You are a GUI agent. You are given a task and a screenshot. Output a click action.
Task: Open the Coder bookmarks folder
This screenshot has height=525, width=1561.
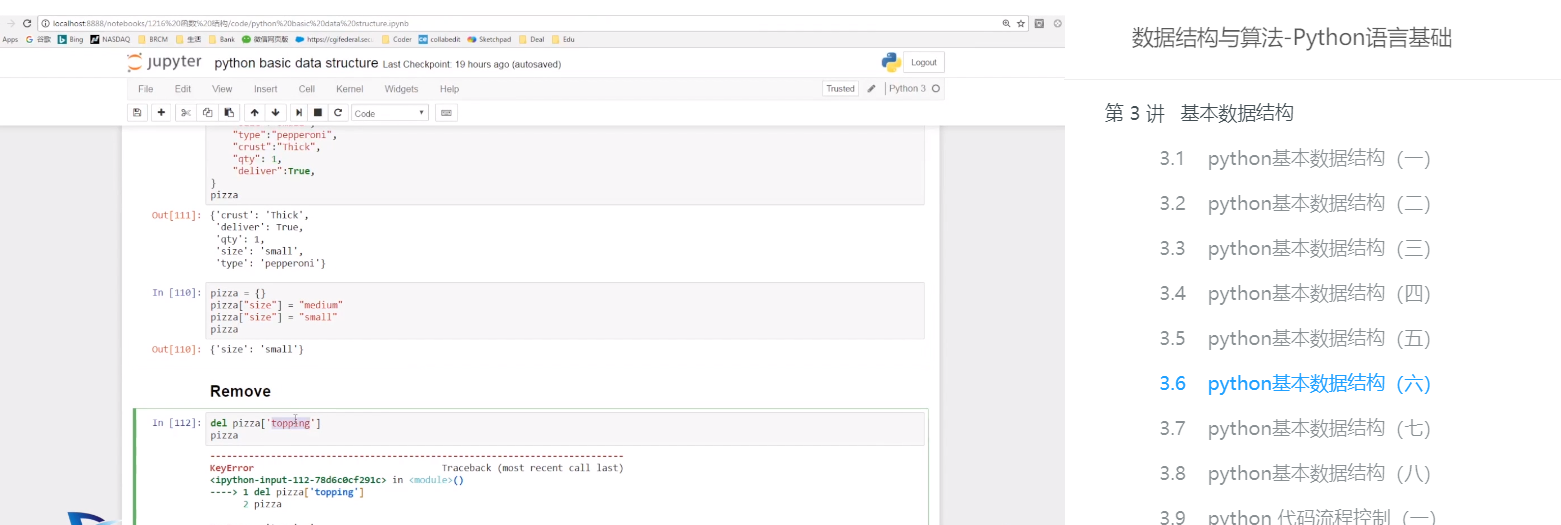(x=396, y=39)
